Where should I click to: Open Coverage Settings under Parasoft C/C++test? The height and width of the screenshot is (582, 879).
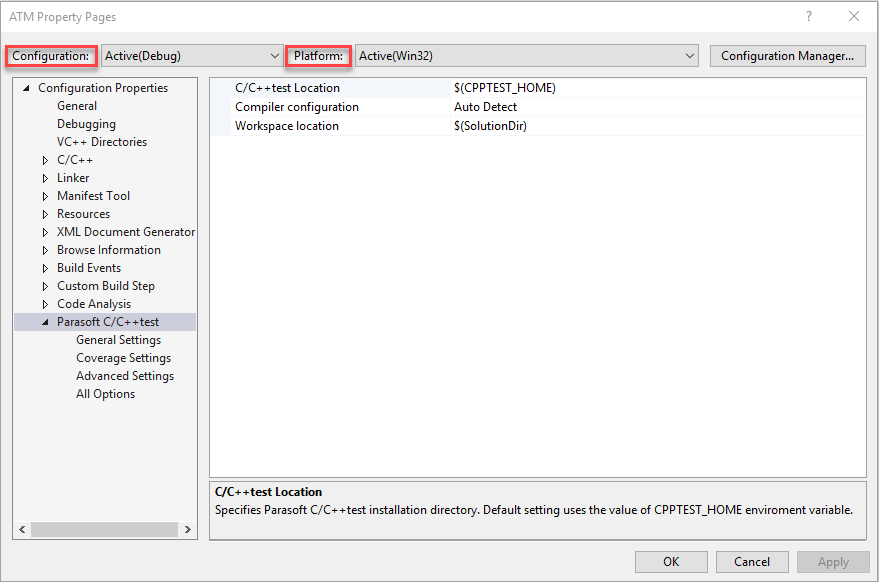[x=123, y=358]
